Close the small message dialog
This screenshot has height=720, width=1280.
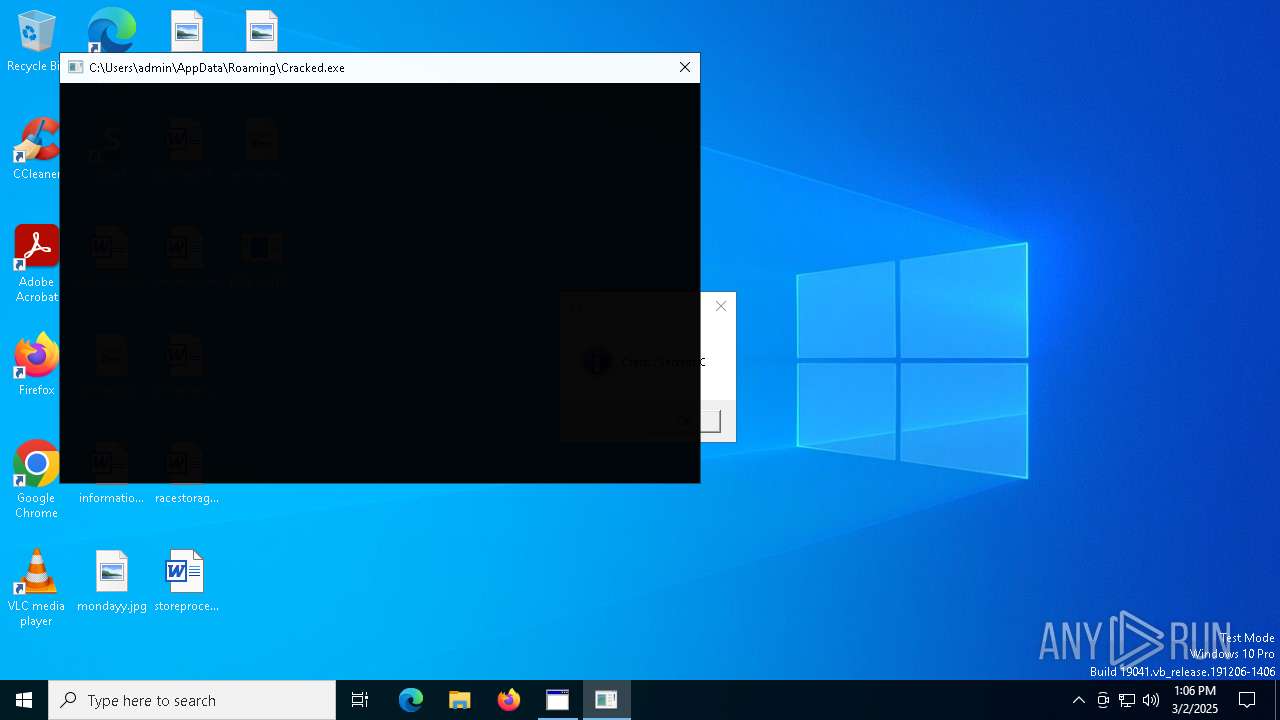click(x=721, y=306)
